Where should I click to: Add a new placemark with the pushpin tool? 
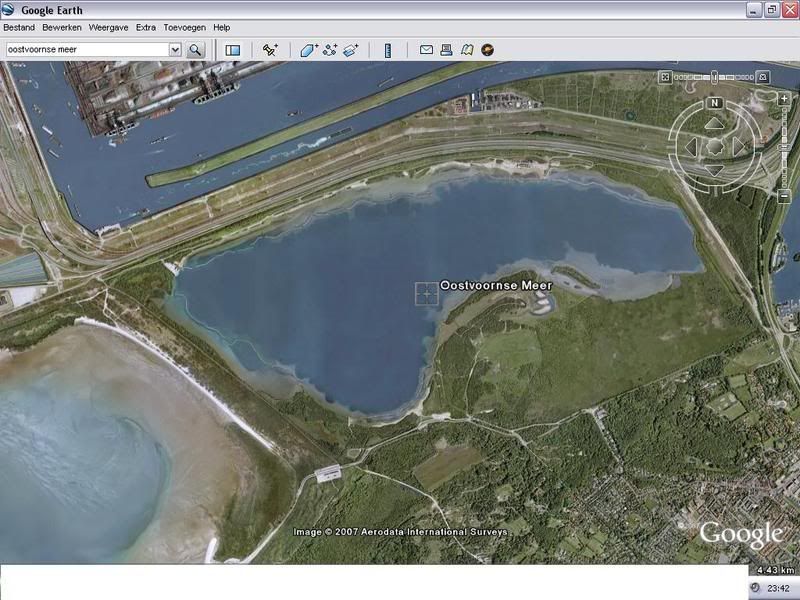tap(270, 49)
